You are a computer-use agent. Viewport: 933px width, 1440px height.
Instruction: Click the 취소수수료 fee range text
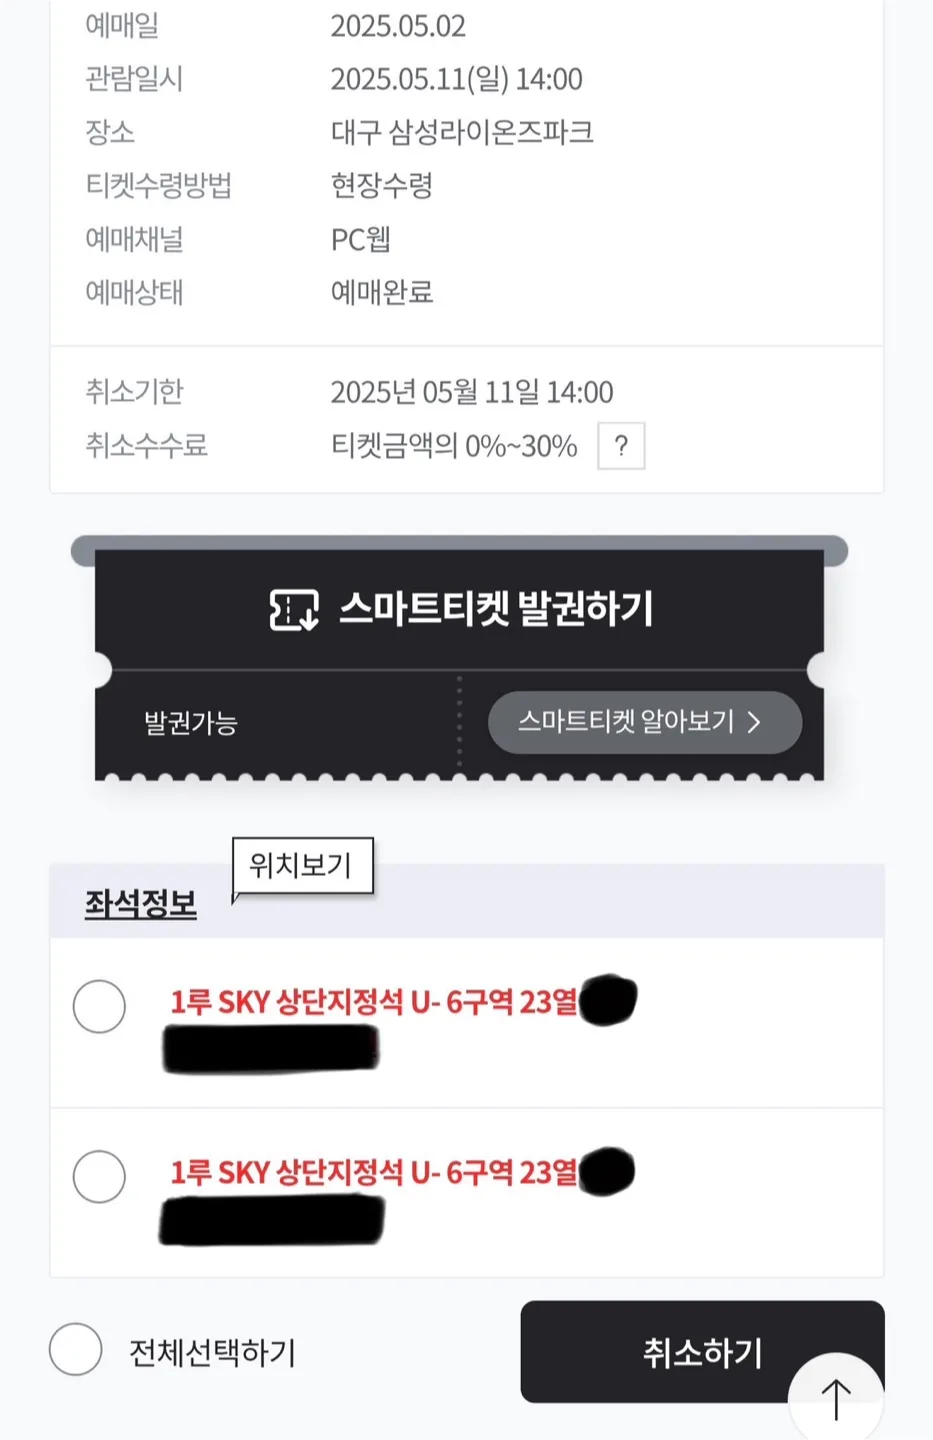pyautogui.click(x=454, y=446)
